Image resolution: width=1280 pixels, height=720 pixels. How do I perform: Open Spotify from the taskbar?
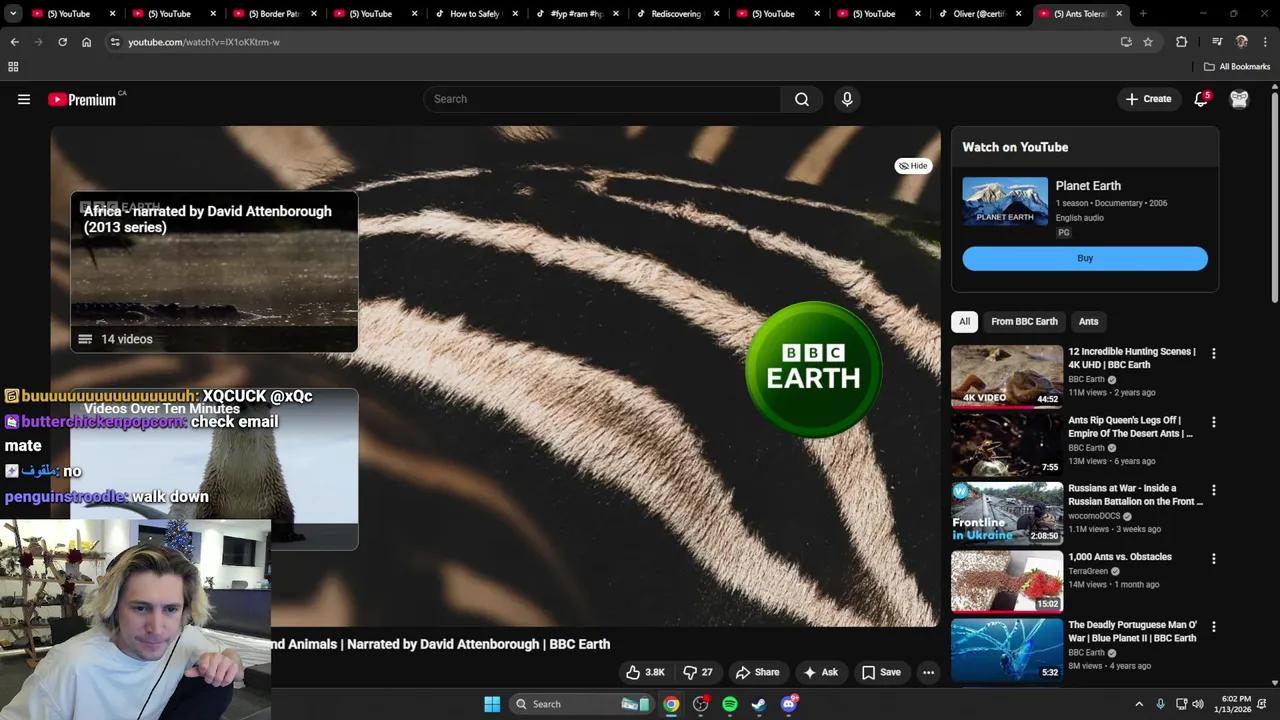(x=730, y=704)
